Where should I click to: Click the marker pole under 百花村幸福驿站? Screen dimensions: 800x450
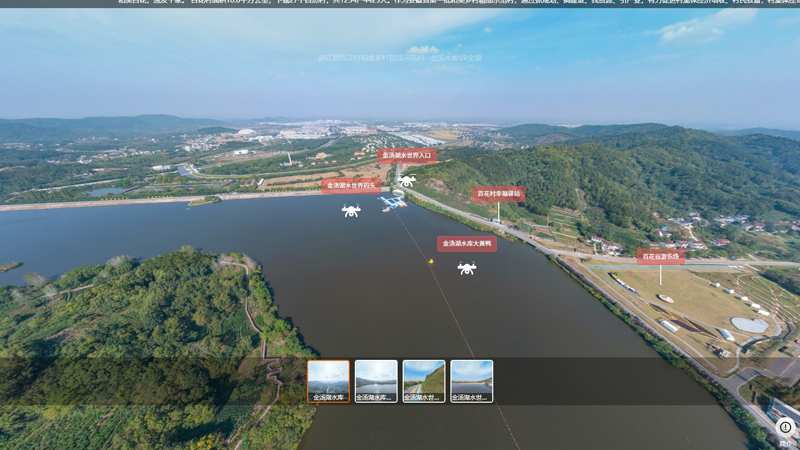[498, 212]
